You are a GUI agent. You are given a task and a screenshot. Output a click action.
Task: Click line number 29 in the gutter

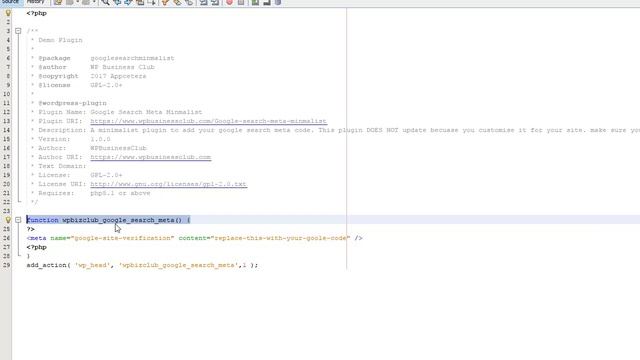pyautogui.click(x=7, y=265)
